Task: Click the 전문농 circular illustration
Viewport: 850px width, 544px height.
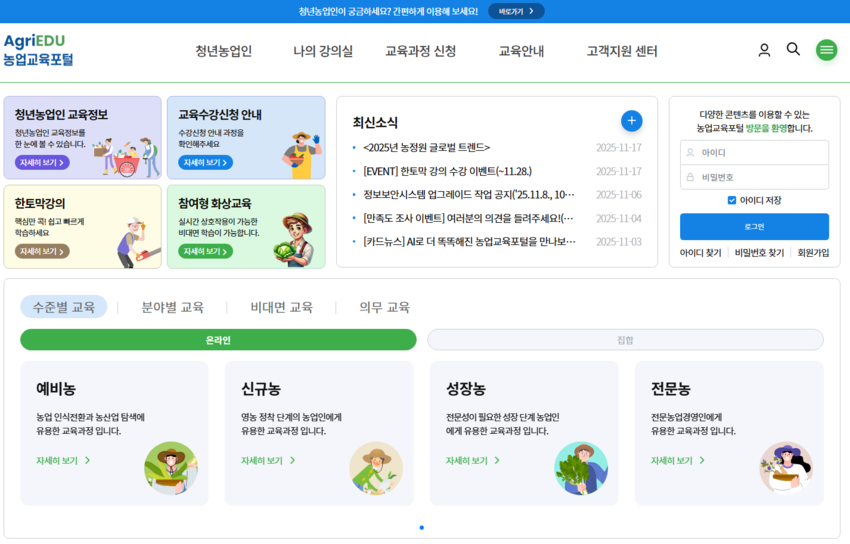Action: tap(786, 468)
